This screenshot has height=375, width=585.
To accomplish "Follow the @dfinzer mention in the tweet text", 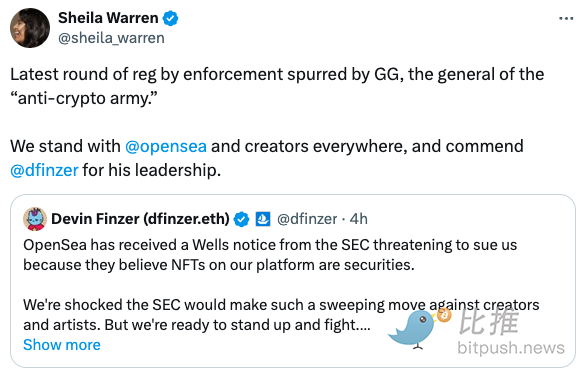I will [x=44, y=170].
